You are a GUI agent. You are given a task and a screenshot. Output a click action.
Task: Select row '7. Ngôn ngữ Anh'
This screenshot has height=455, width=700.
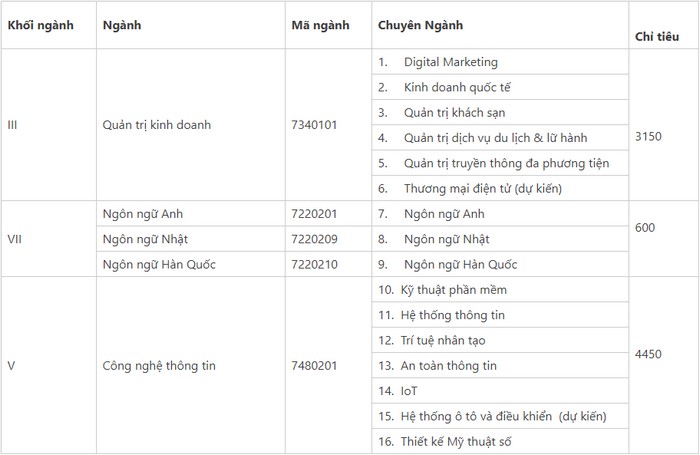[500, 214]
